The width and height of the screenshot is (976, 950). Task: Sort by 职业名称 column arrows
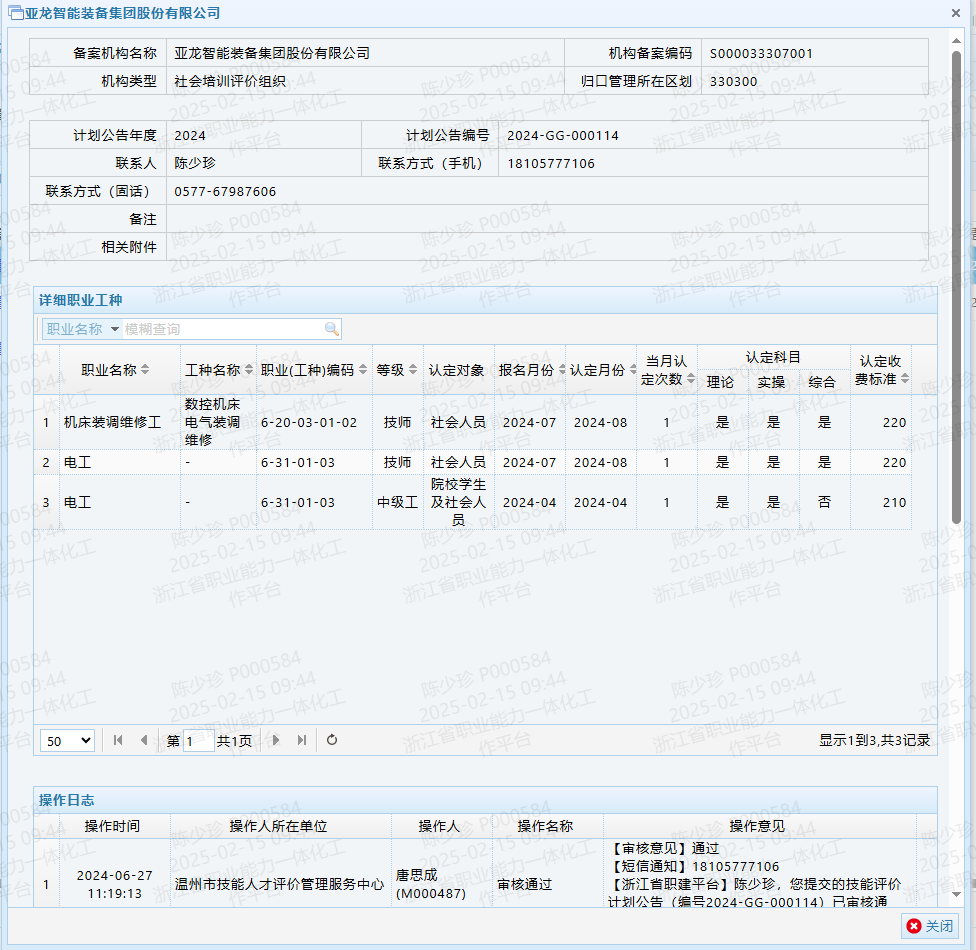click(145, 370)
